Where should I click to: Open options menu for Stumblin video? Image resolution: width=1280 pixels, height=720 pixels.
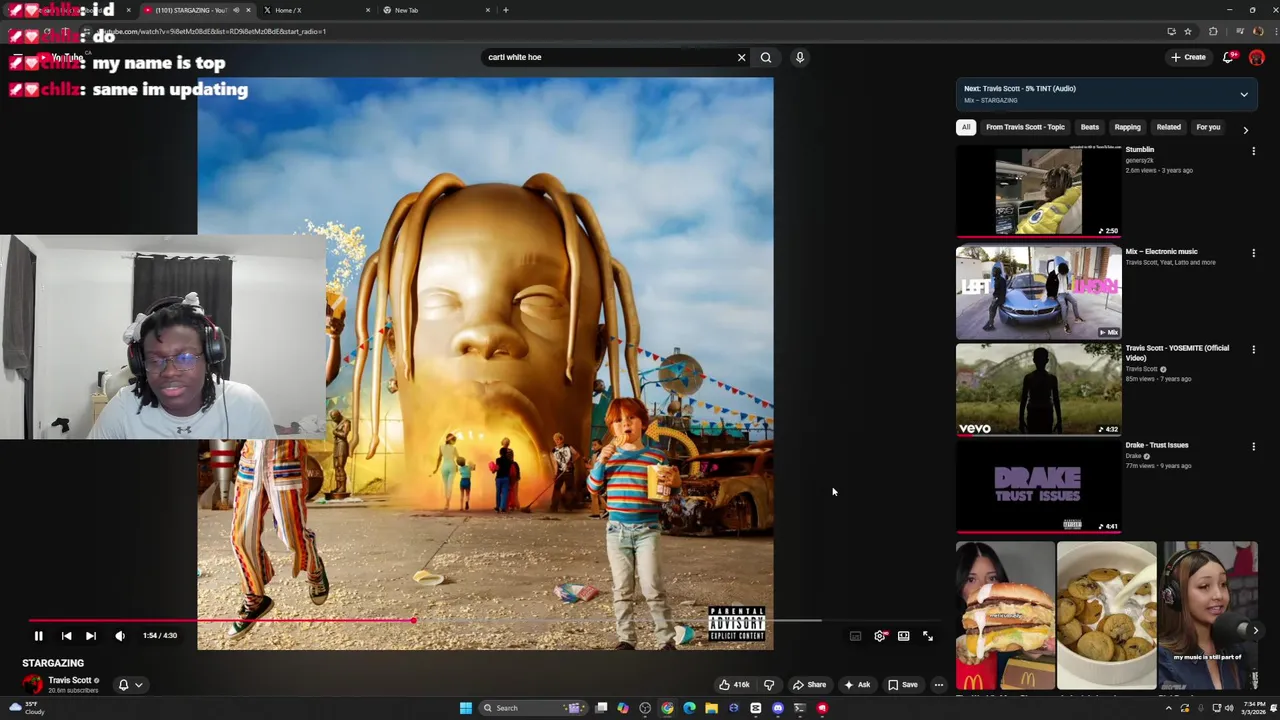coord(1253,152)
